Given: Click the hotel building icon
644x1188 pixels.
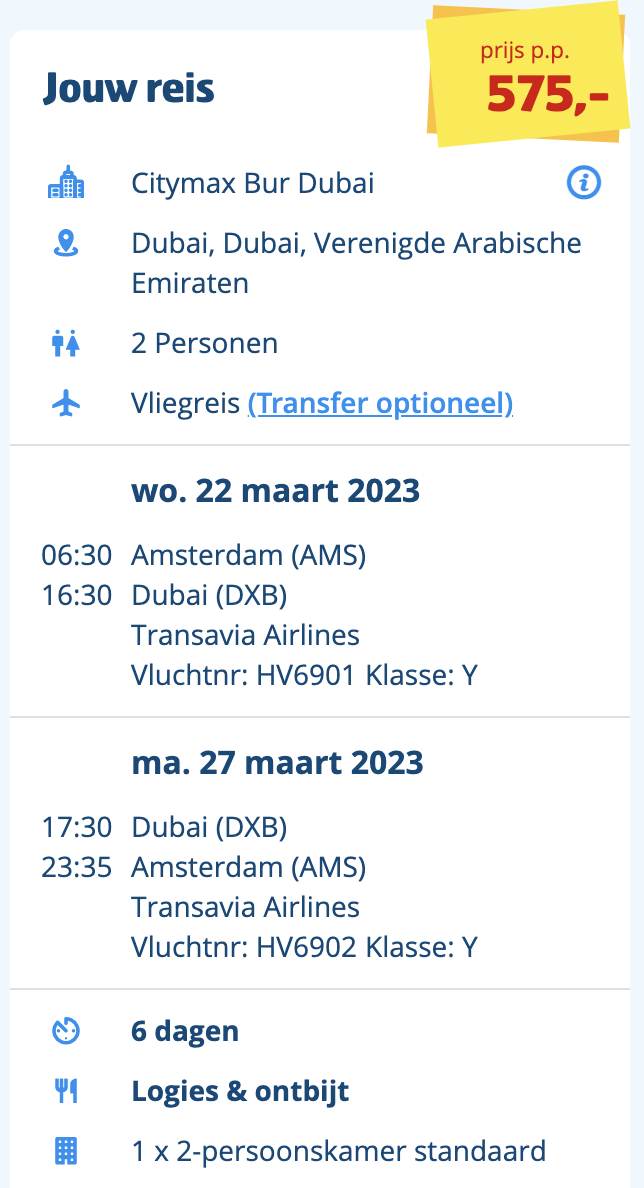Looking at the screenshot, I should 66,183.
